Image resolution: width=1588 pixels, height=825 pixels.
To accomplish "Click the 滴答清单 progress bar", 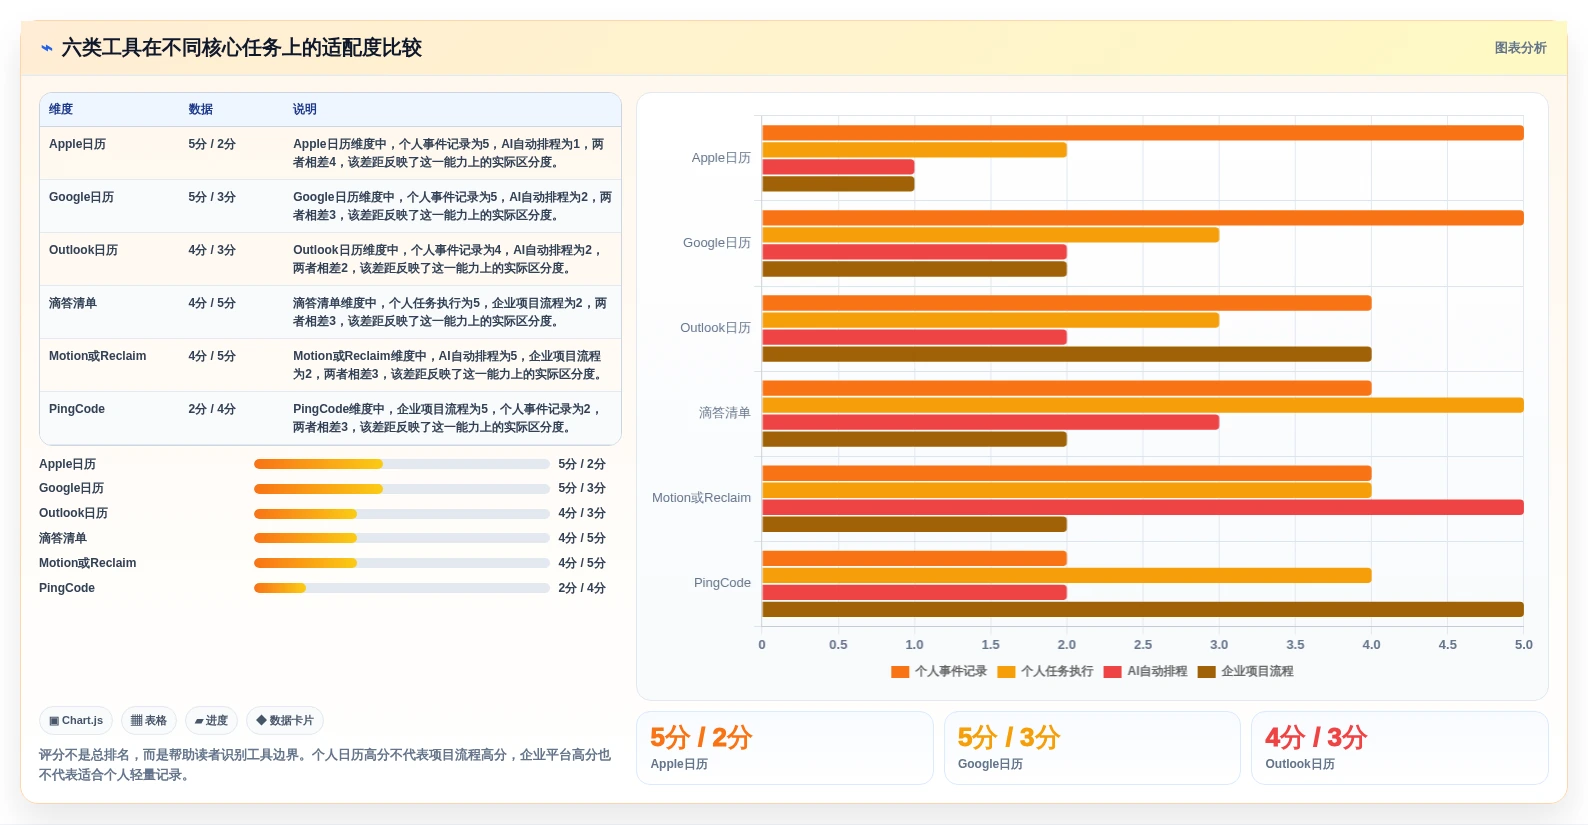I will tap(402, 538).
